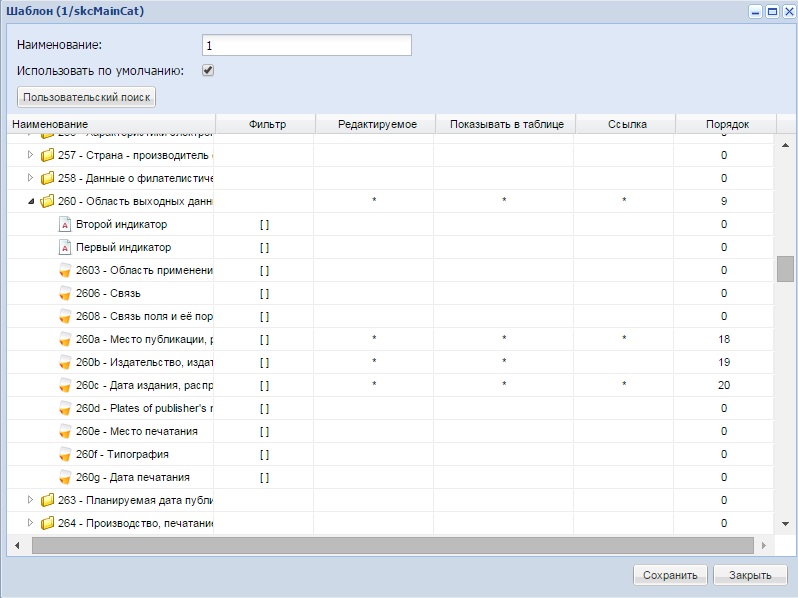
Task: Click Показывать в таблице column header
Action: pos(506,124)
